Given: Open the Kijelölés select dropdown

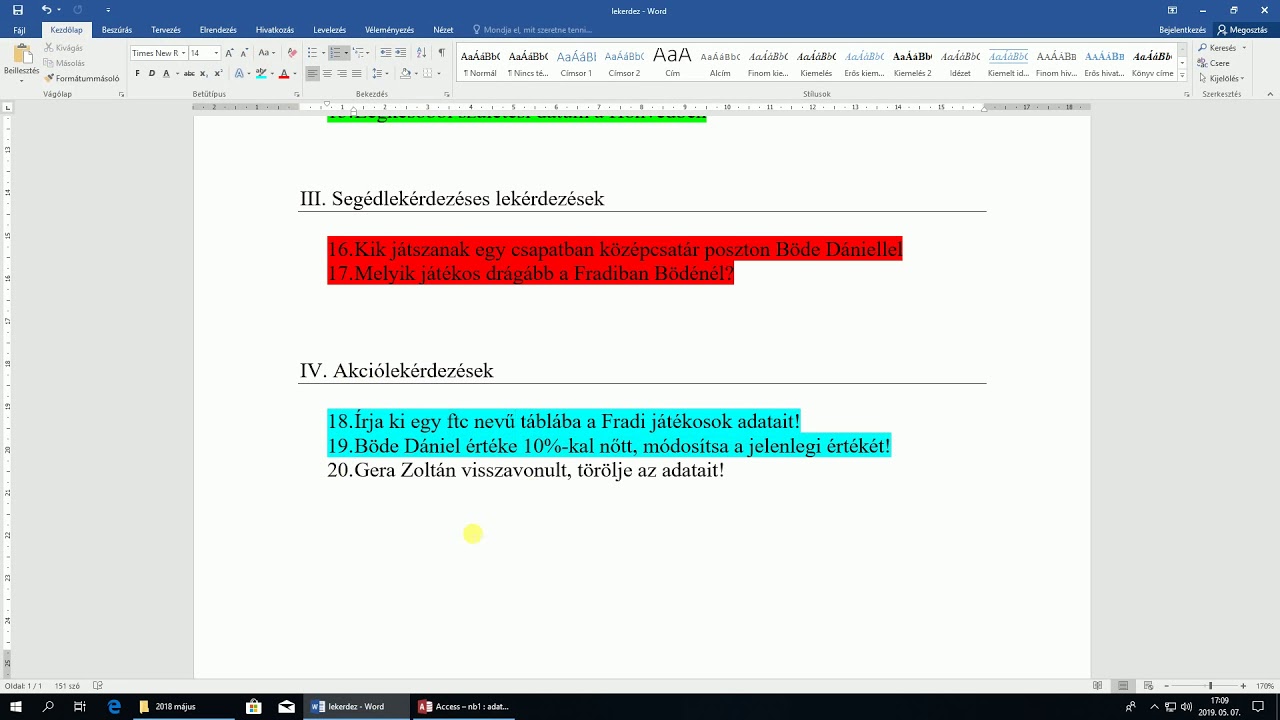Looking at the screenshot, I should (1221, 78).
